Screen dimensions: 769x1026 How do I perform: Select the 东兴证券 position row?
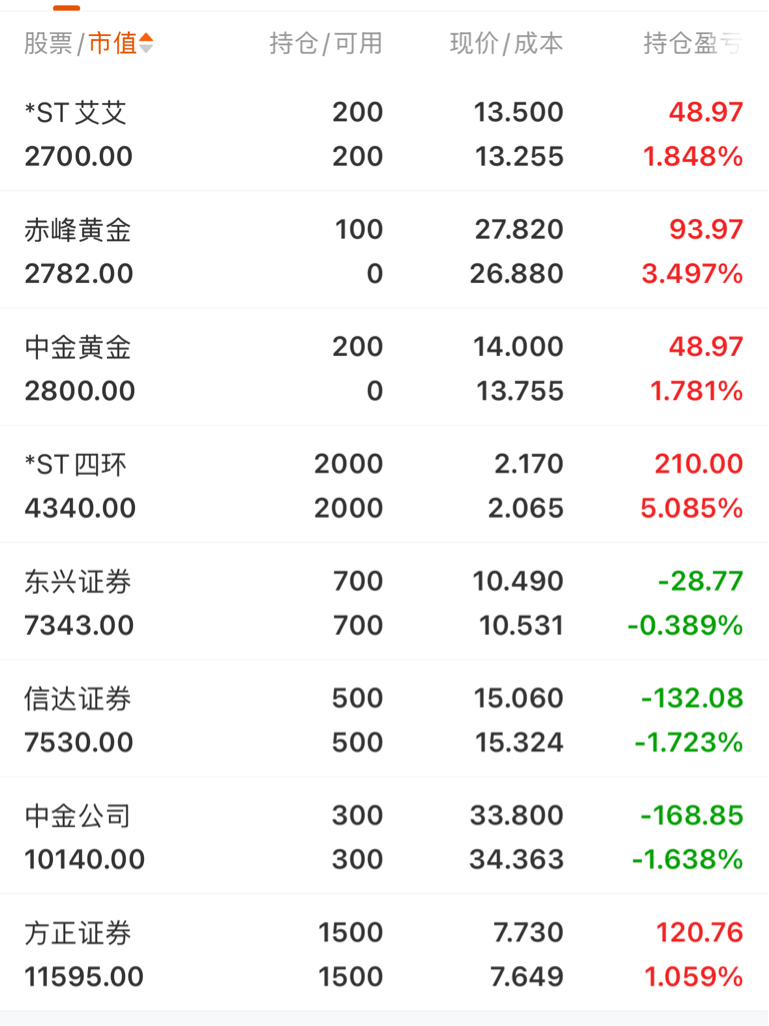pos(384,601)
